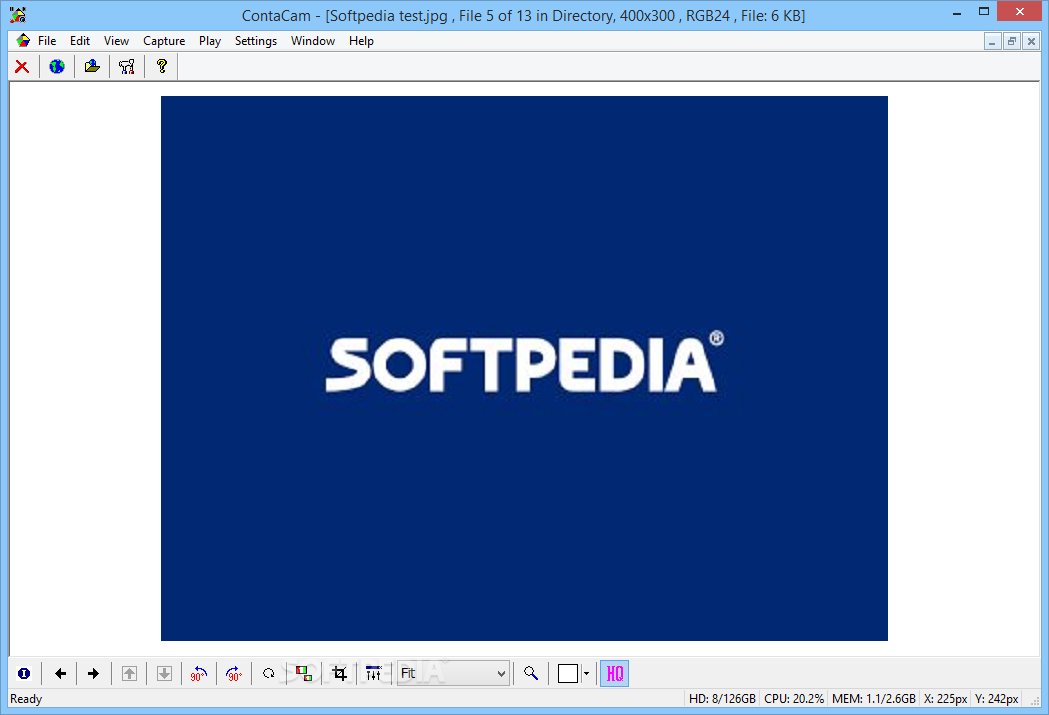Open the Edit menu

pos(80,41)
